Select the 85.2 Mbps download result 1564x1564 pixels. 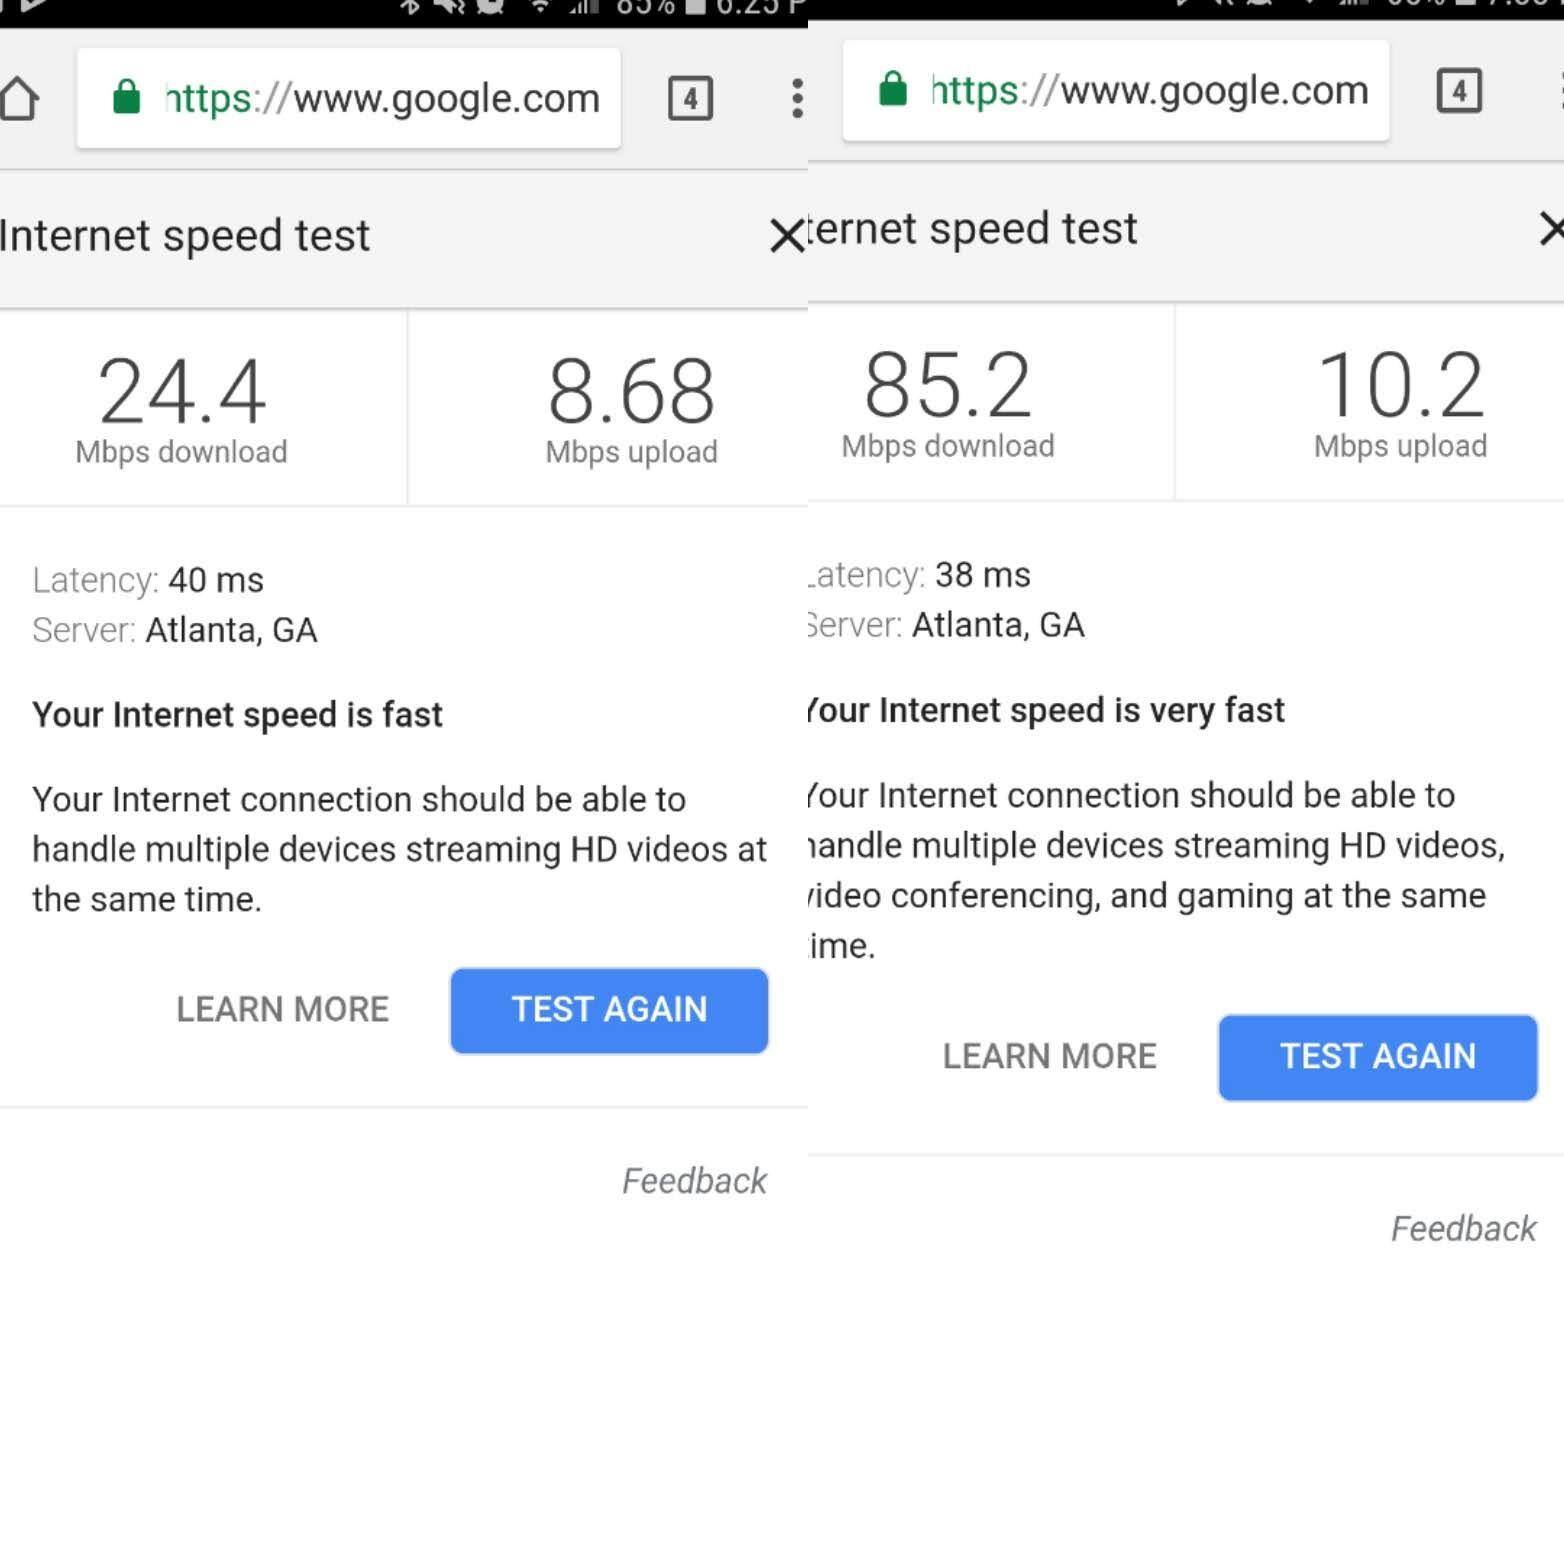tap(948, 401)
